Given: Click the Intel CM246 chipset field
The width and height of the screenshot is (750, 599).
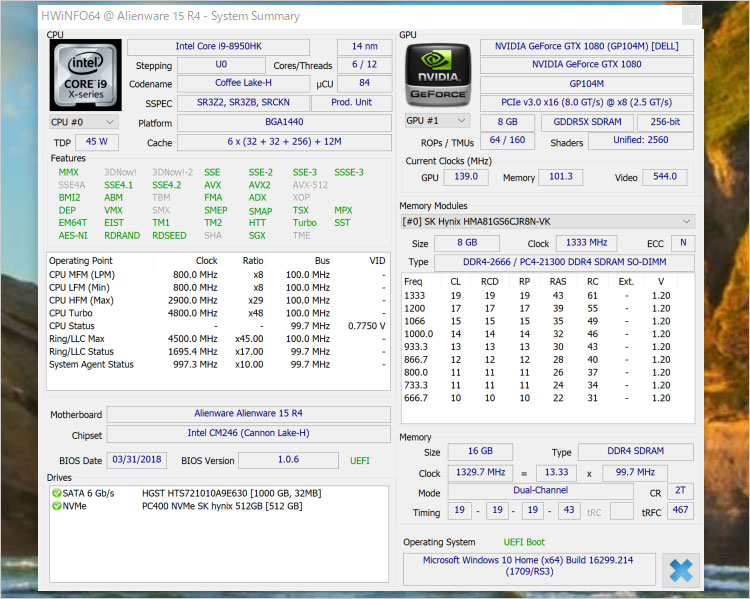Looking at the screenshot, I should point(248,433).
